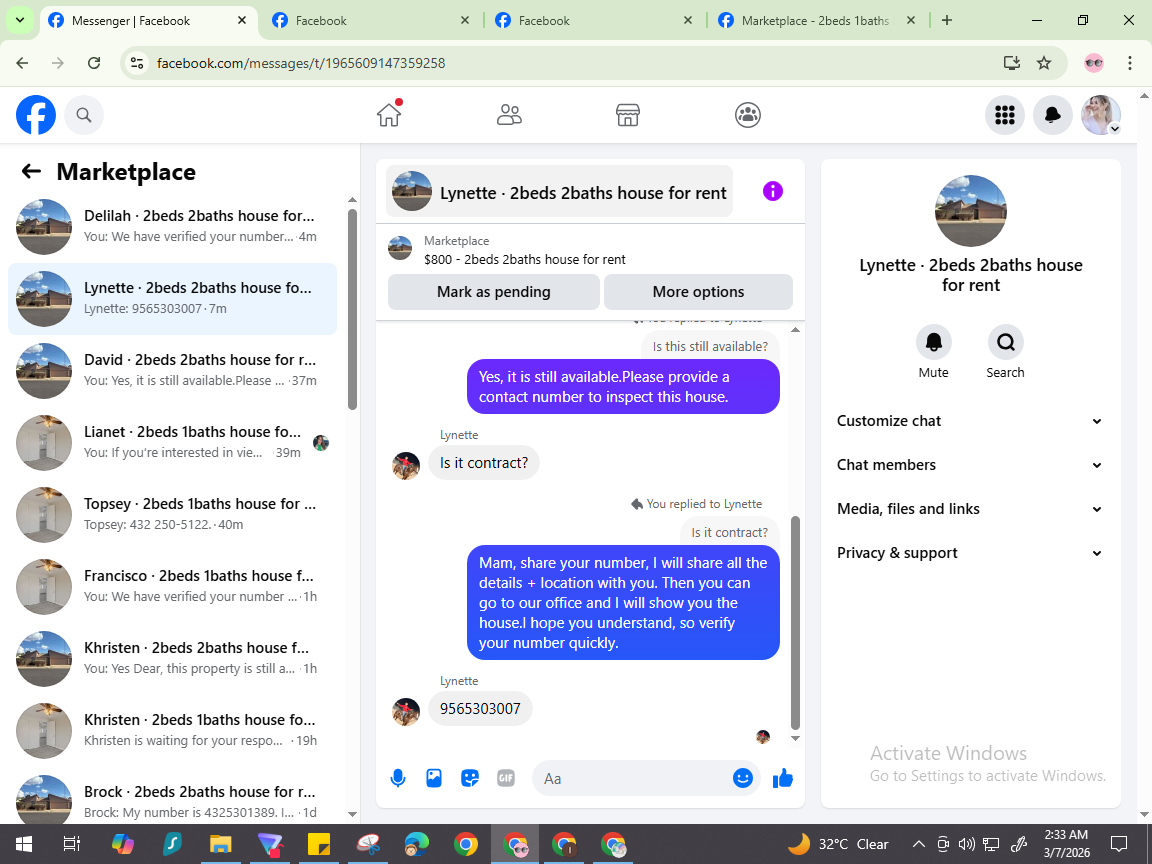Open the taskbar clock showing 2:33 AM
The width and height of the screenshot is (1152, 864).
pos(1067,843)
